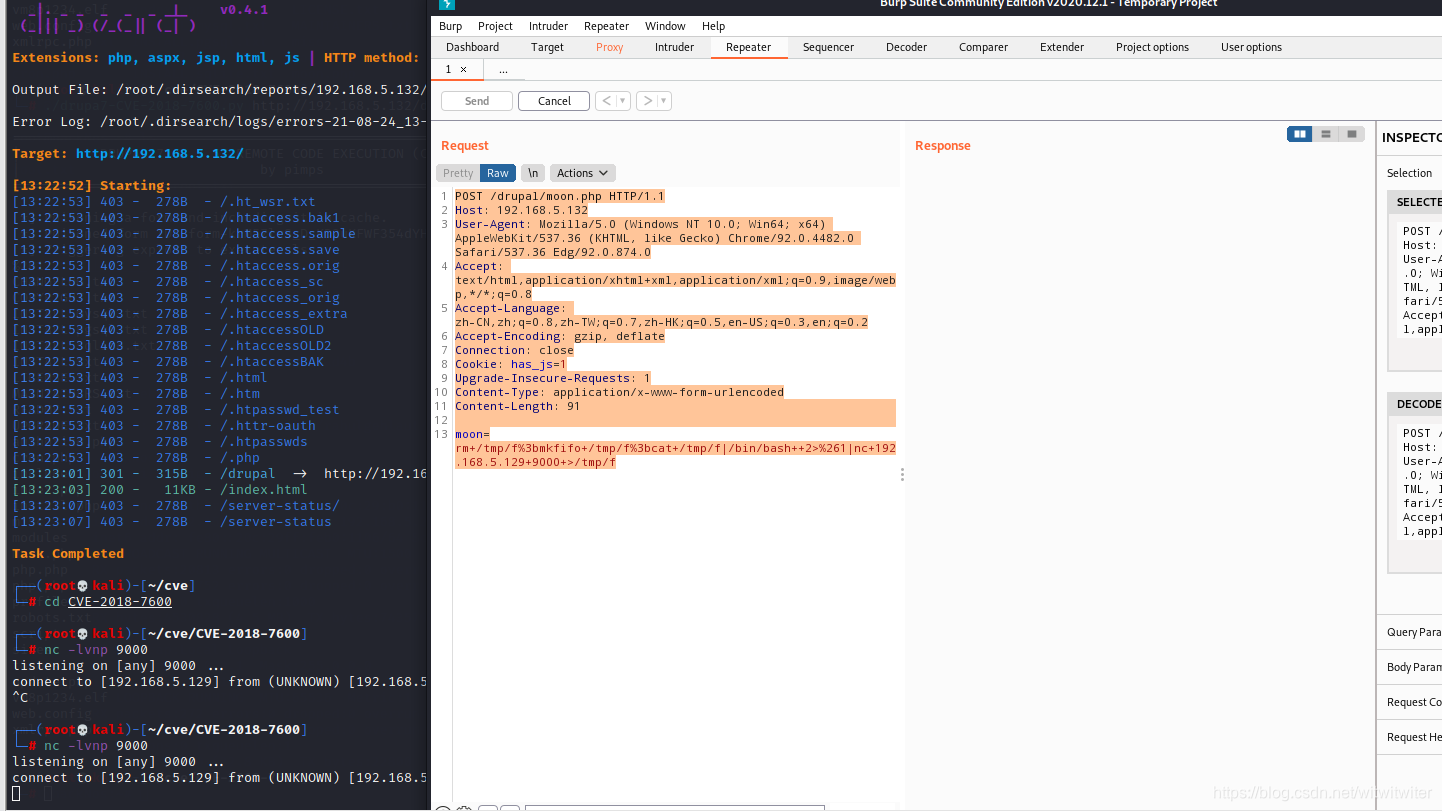Open the Intruder menu
1442x811 pixels.
(548, 26)
